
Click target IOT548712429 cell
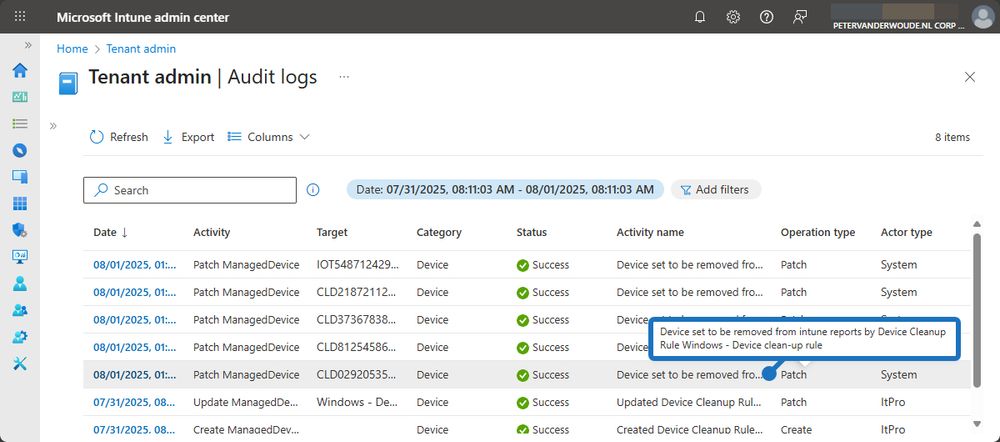[357, 265]
